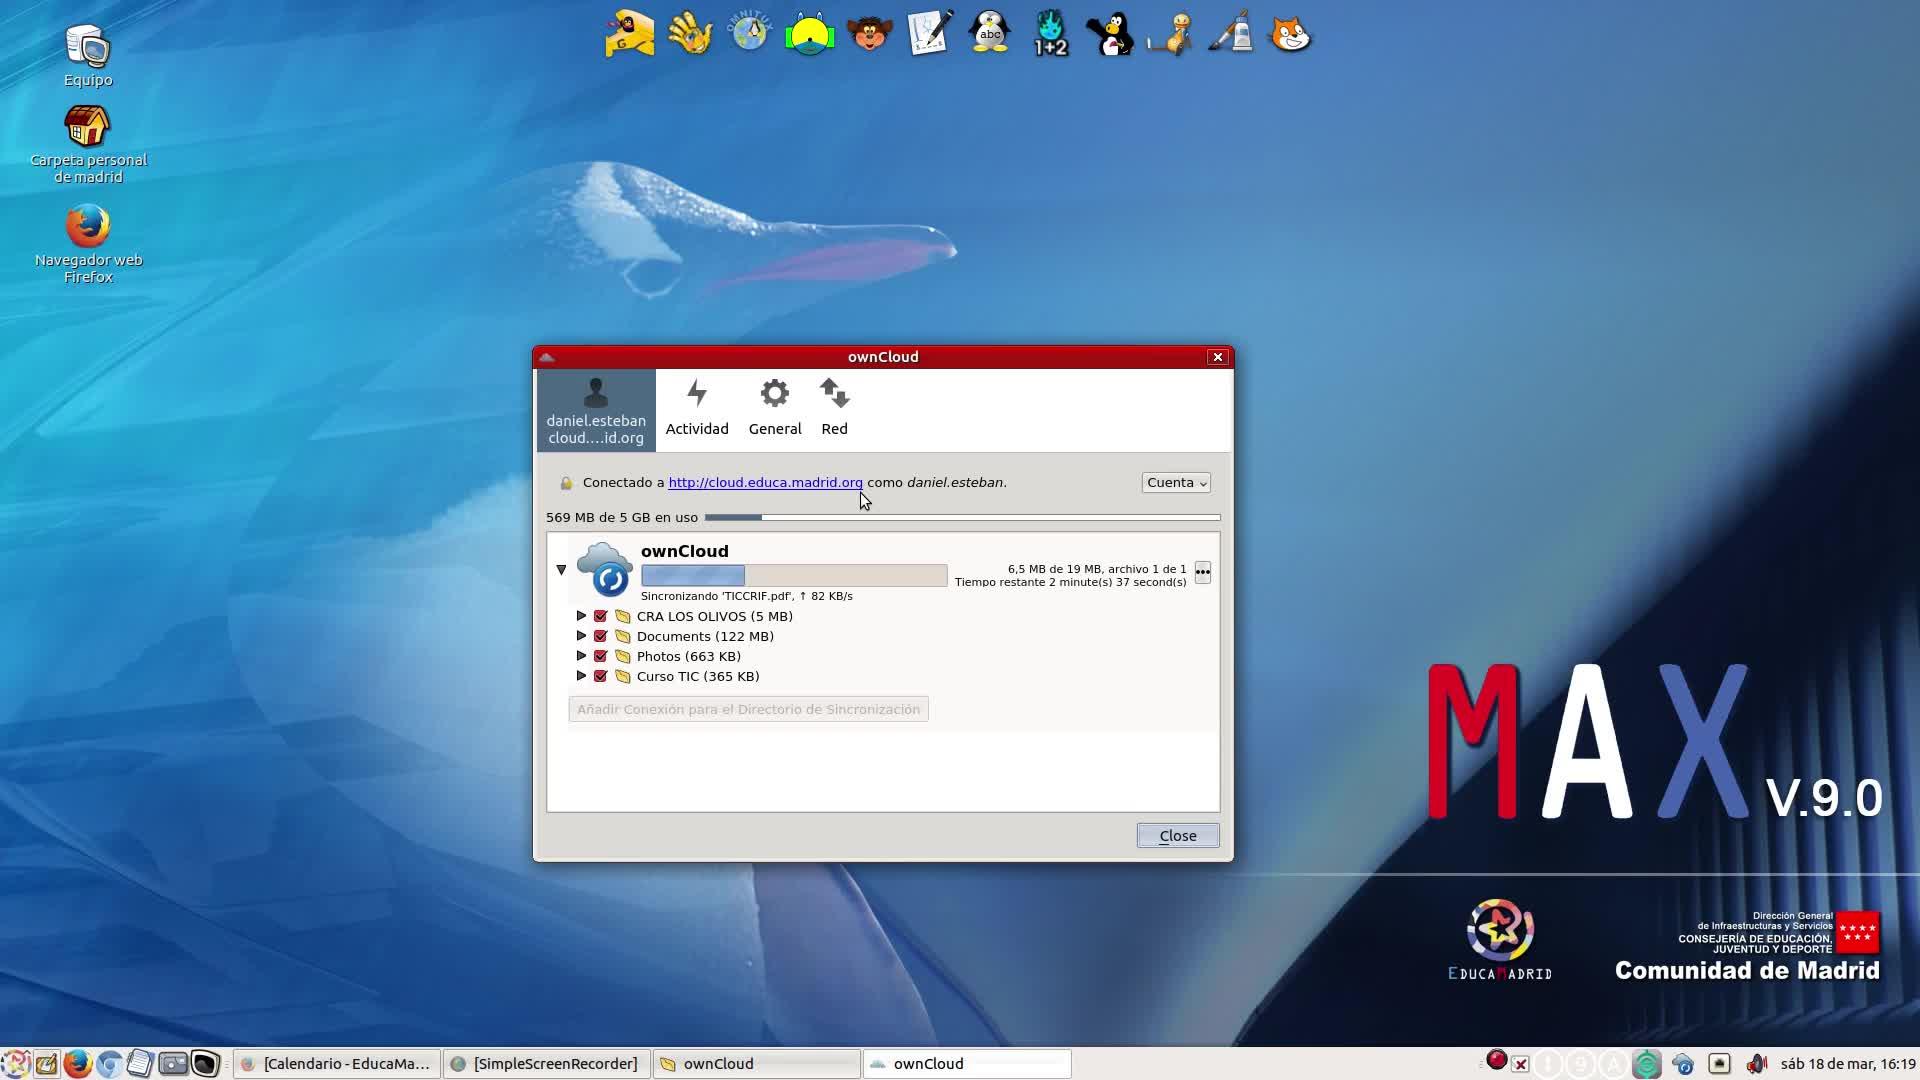Image resolution: width=1920 pixels, height=1080 pixels.
Task: Click the three-dots folder options button
Action: [x=1202, y=573]
